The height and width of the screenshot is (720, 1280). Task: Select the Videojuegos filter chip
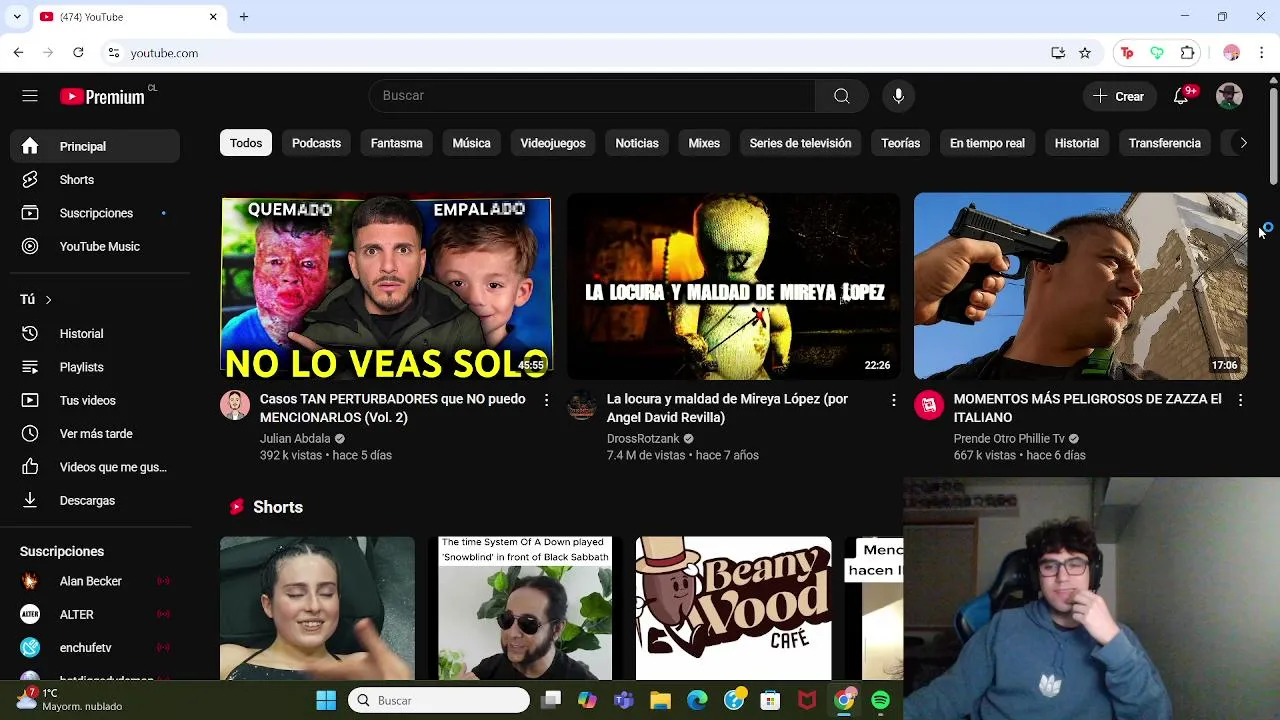click(x=553, y=143)
